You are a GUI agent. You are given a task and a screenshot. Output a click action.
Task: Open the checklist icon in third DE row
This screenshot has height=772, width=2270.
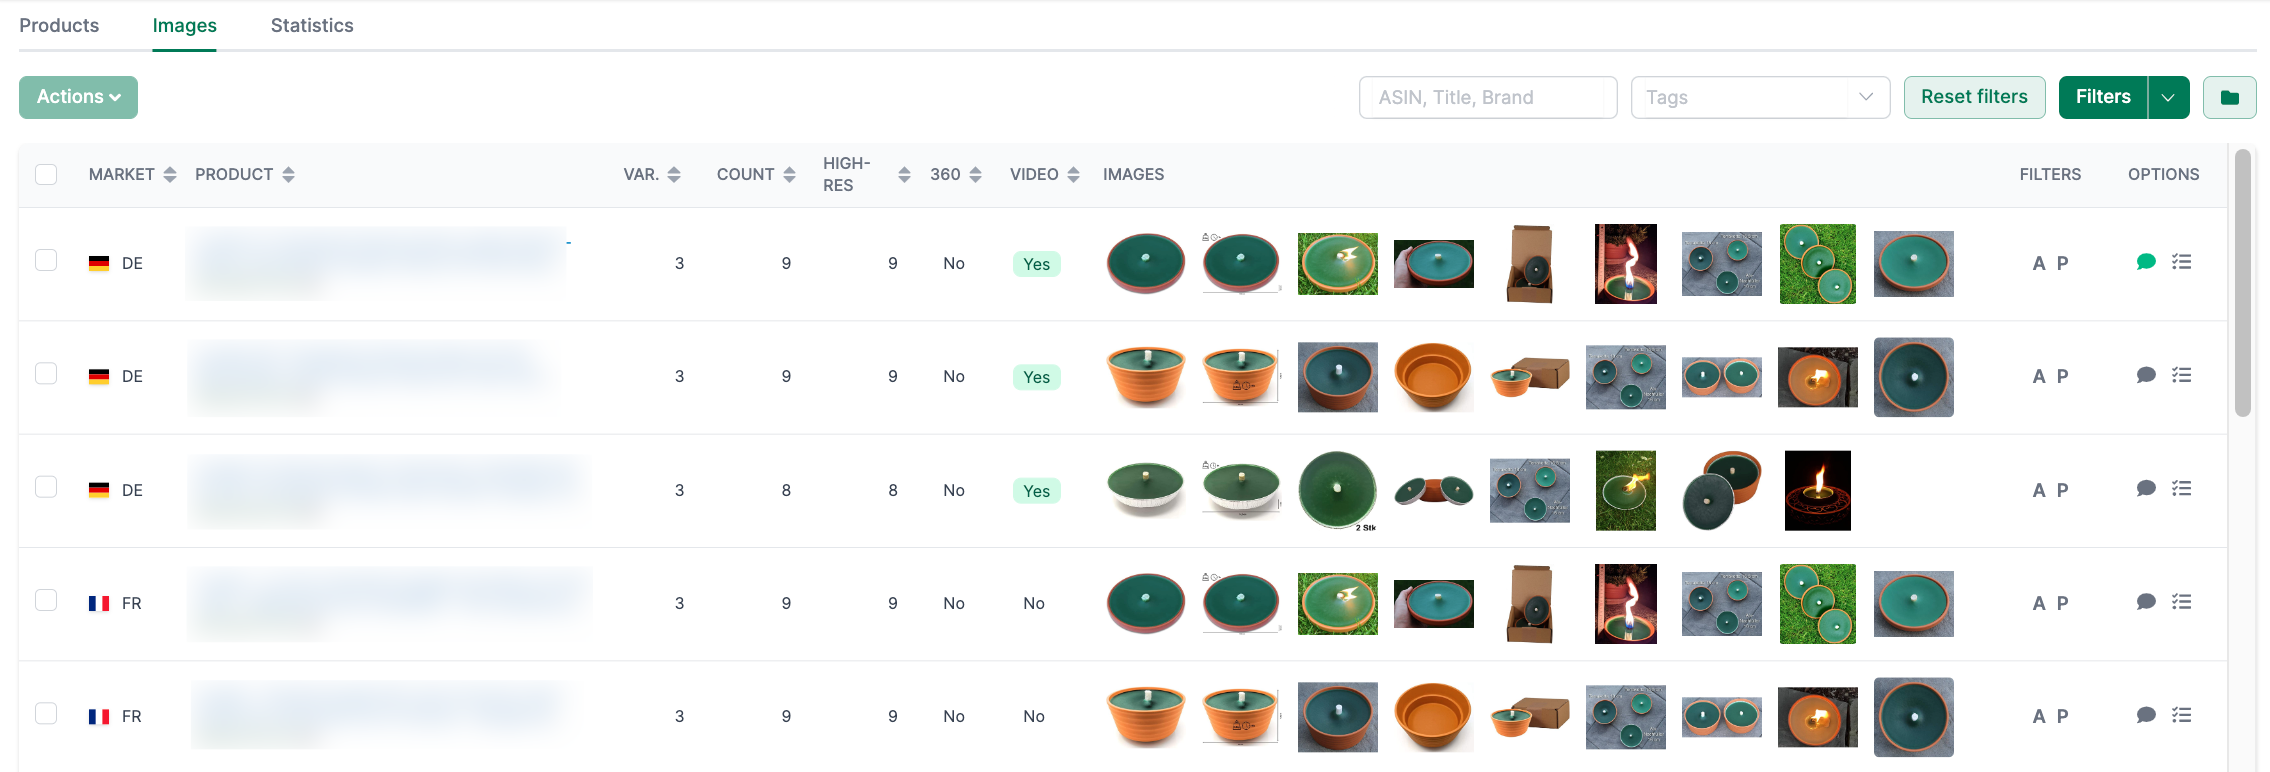coord(2182,488)
